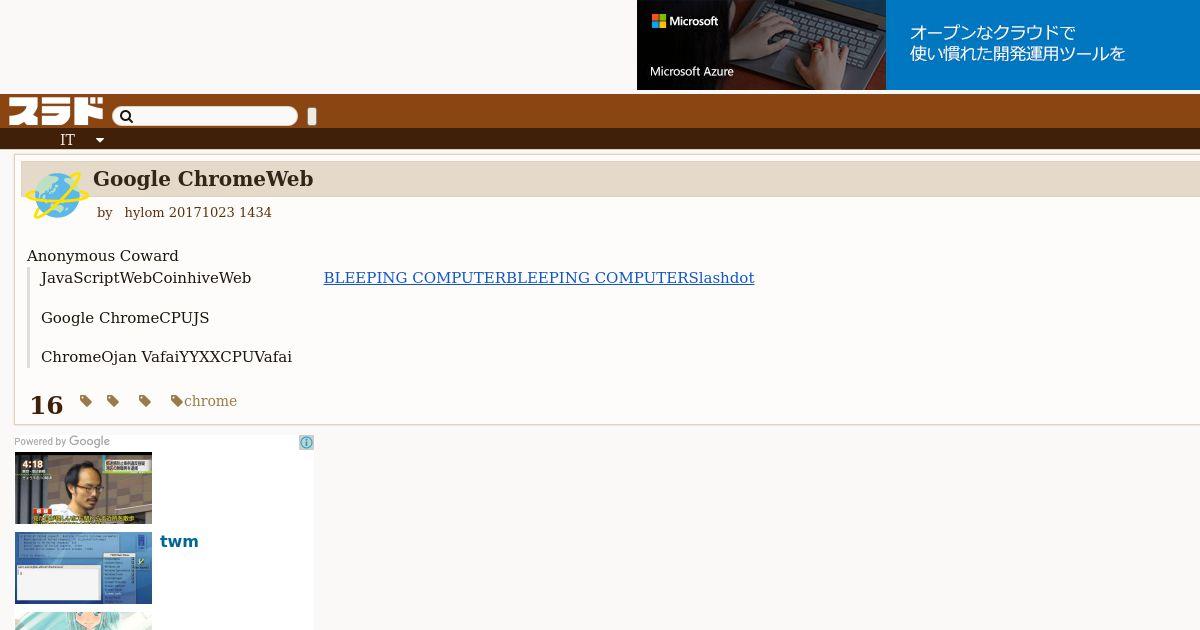1200x630 pixels.
Task: Click the Slashdot Japan logo
Action: pos(56,111)
